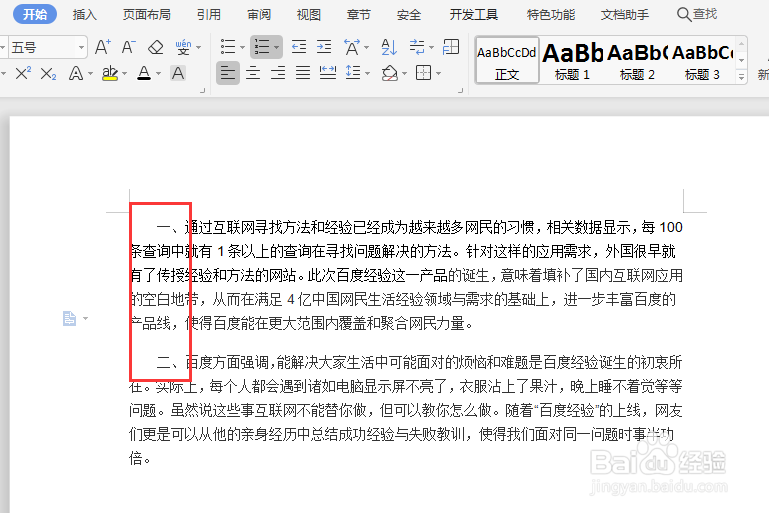769x513 pixels.
Task: Increase font size with A+ icon
Action: point(103,47)
